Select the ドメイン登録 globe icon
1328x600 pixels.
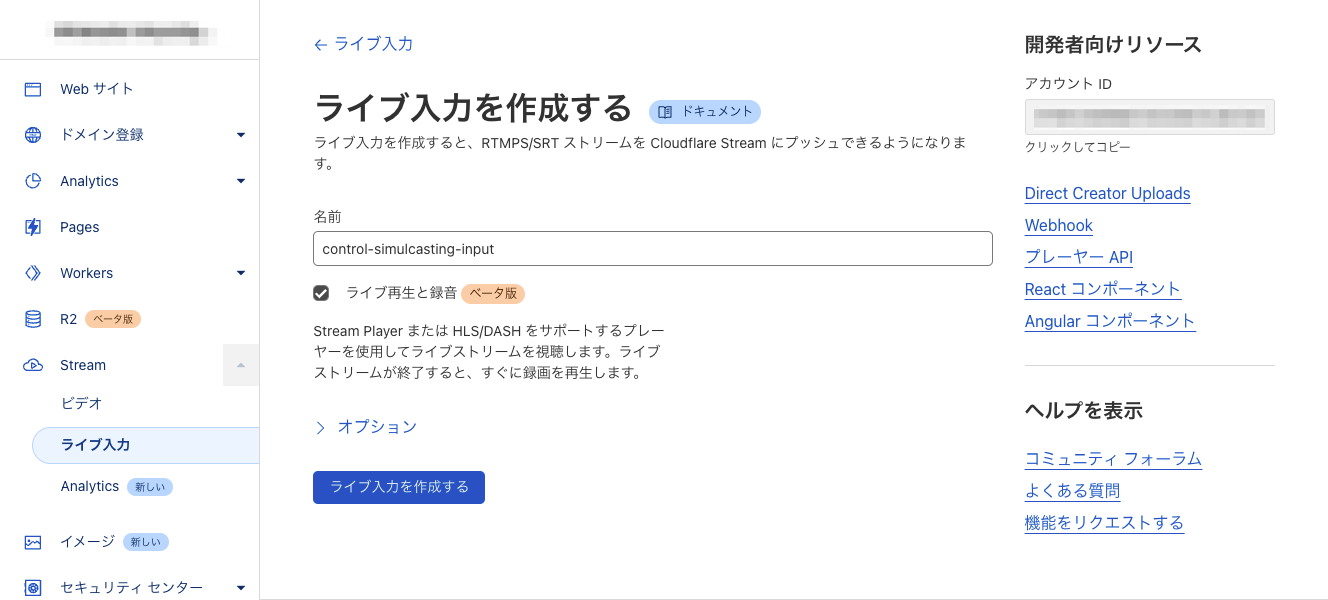tap(32, 134)
